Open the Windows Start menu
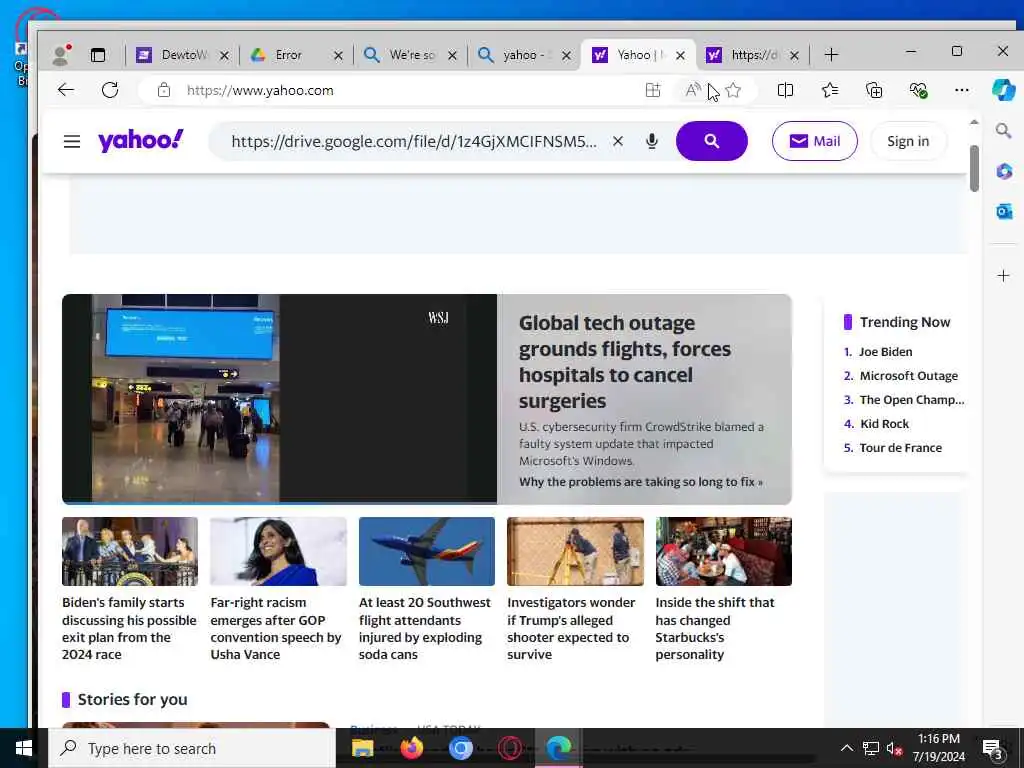The width and height of the screenshot is (1024, 768). point(24,748)
